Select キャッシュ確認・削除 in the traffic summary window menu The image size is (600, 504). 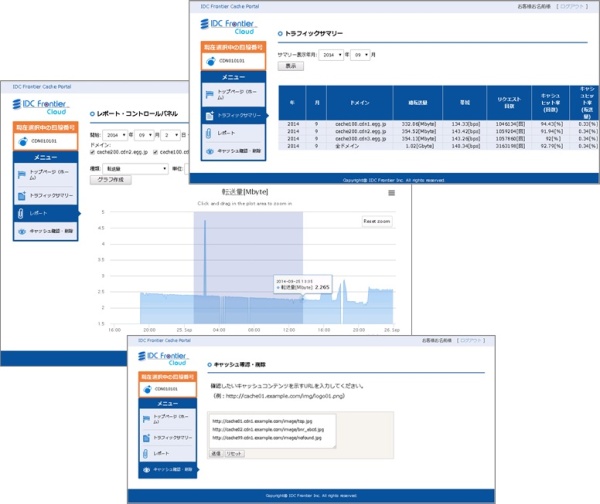coord(240,151)
